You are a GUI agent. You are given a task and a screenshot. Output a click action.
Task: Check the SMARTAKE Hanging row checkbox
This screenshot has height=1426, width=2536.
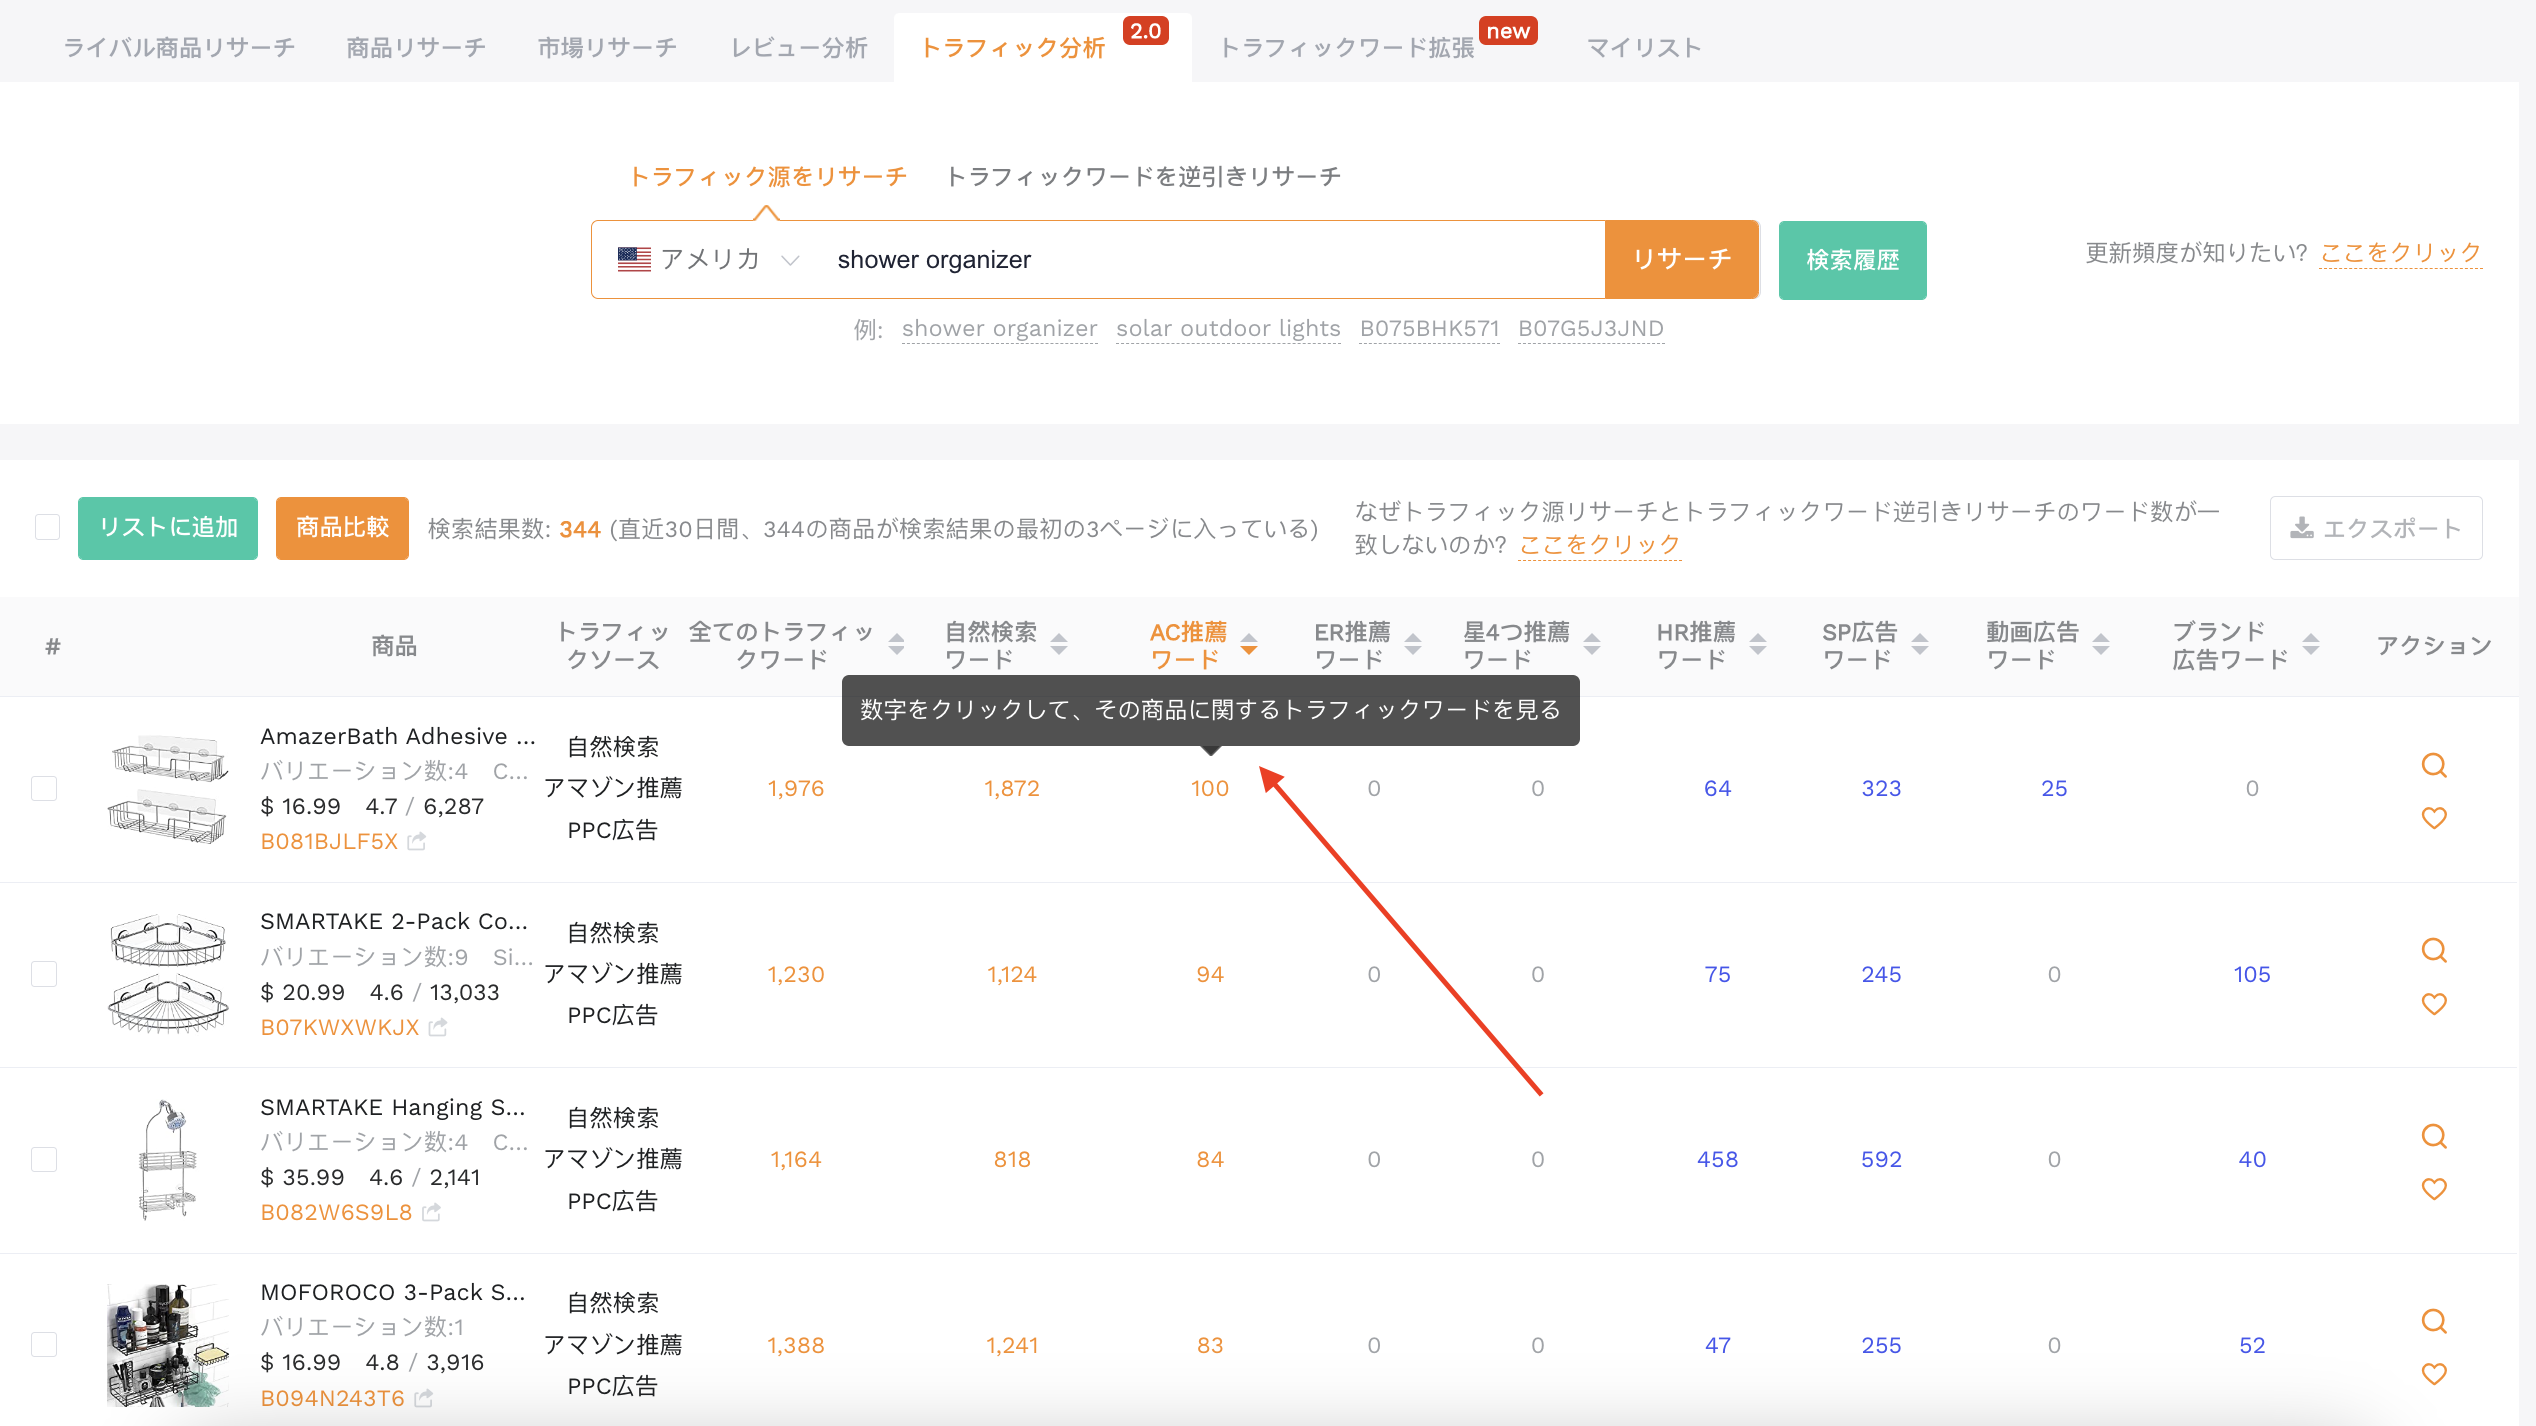[x=44, y=1160]
